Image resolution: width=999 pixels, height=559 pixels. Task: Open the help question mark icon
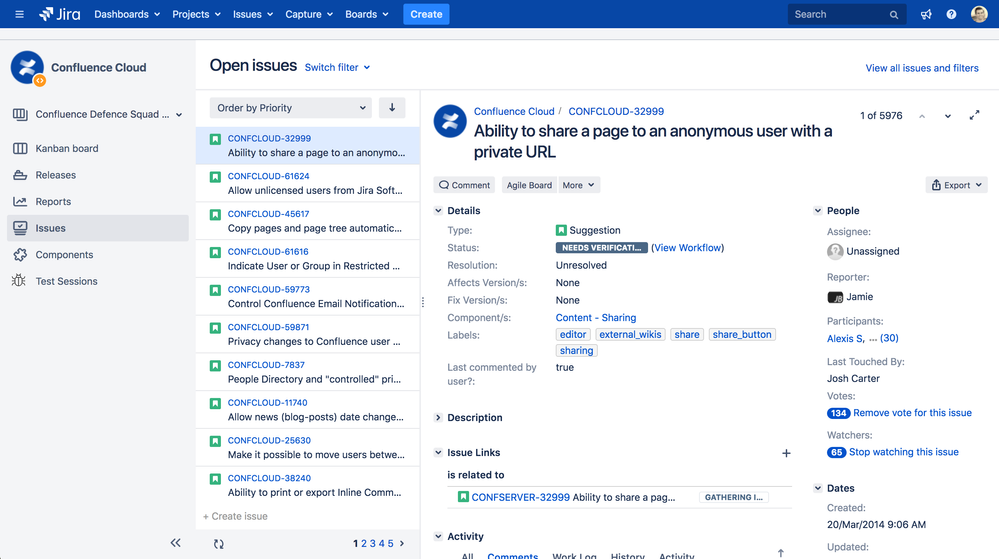pos(951,14)
